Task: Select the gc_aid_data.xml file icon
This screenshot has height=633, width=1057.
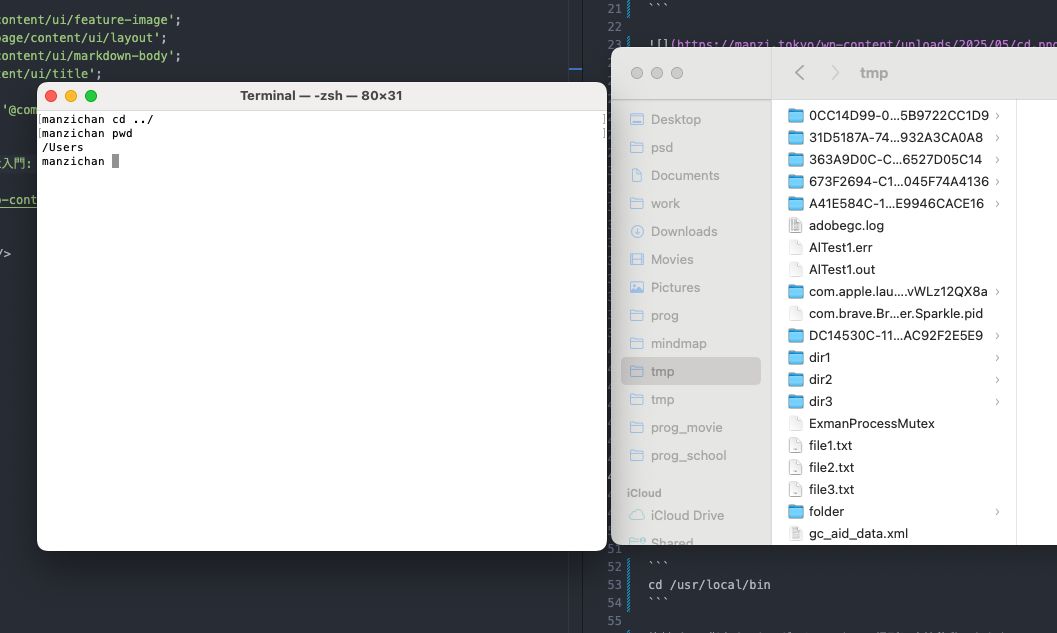Action: click(x=796, y=533)
